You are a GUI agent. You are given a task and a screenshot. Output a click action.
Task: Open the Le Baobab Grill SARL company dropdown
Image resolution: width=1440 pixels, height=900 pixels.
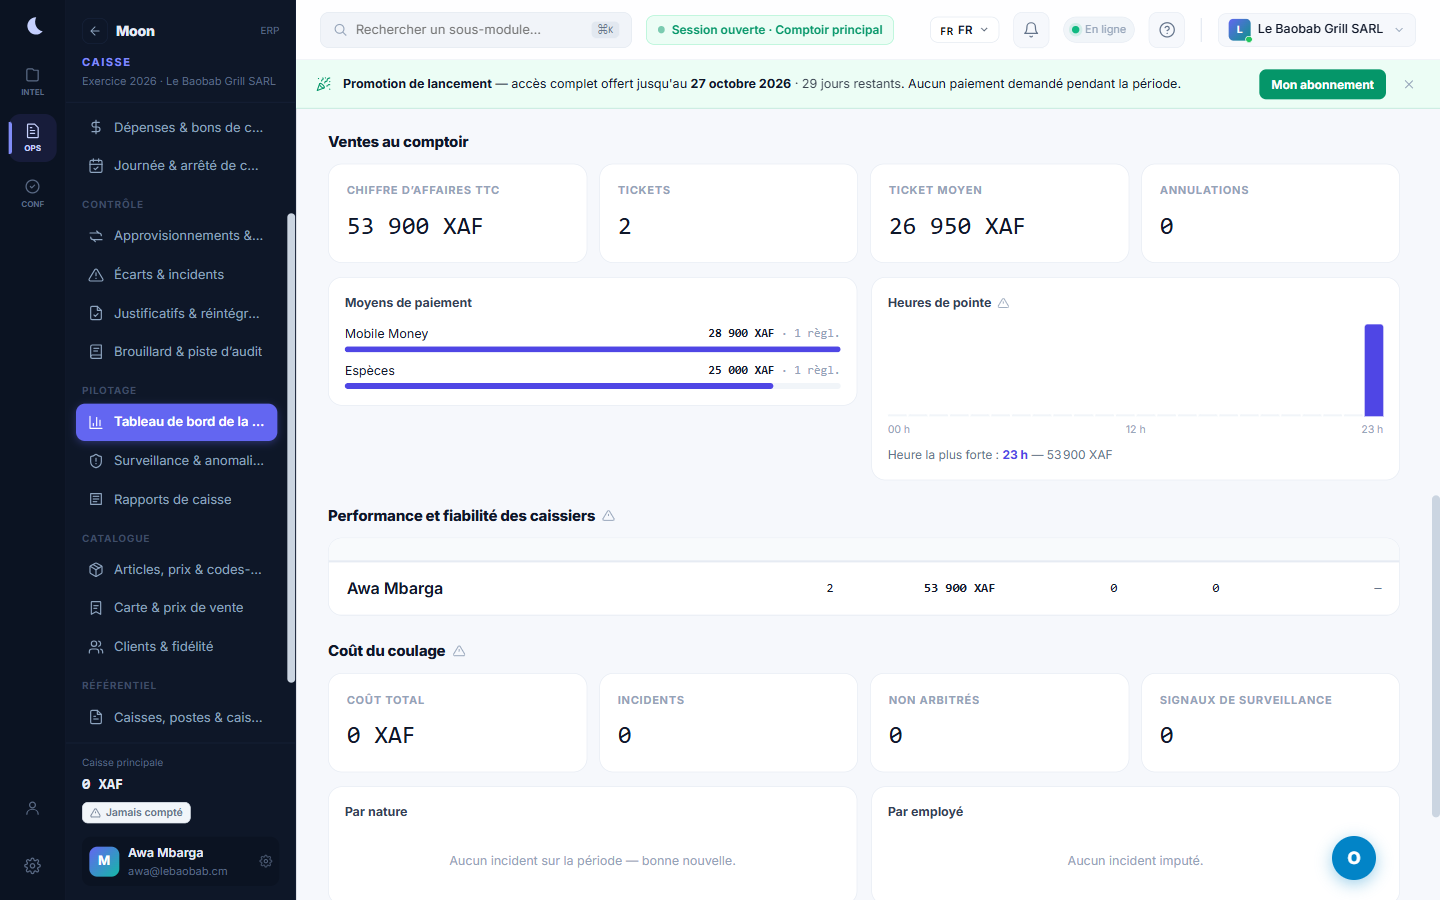point(1316,30)
